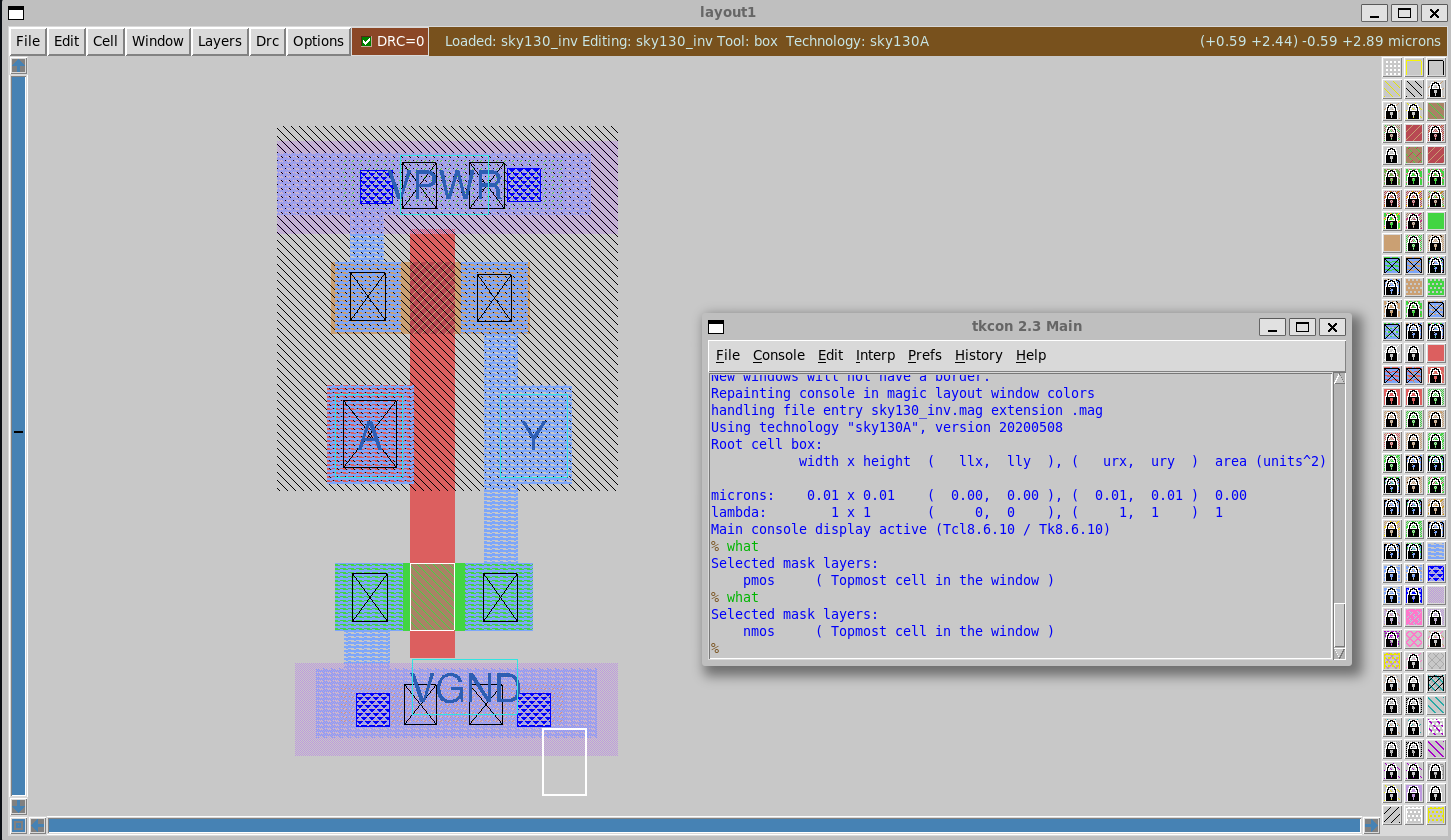Open the History dropdown in tkcon
This screenshot has width=1451, height=840.
[x=978, y=355]
